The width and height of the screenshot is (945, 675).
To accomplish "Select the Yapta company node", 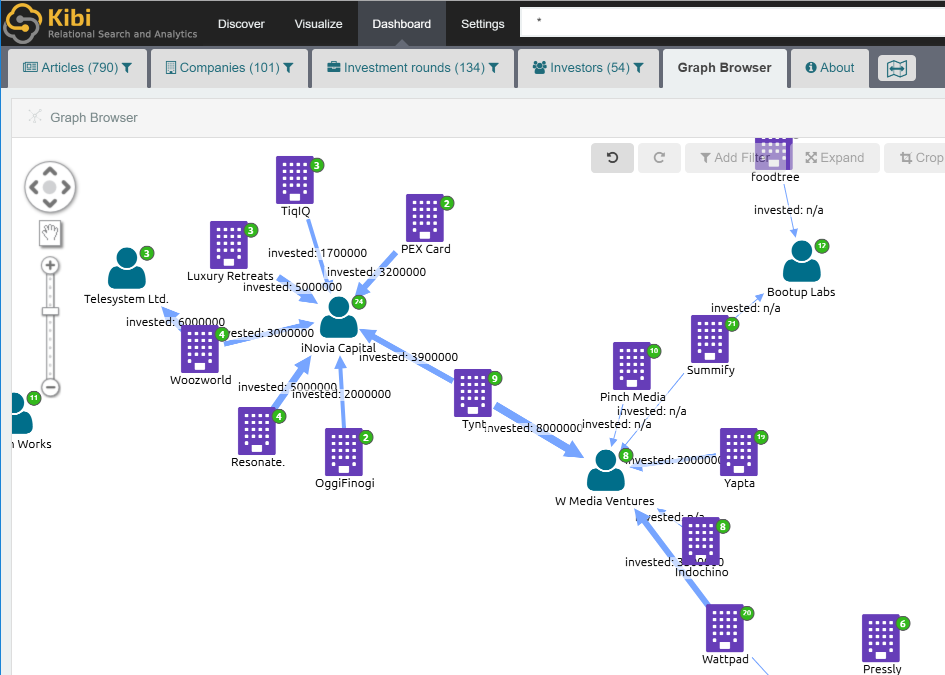I will [x=739, y=452].
